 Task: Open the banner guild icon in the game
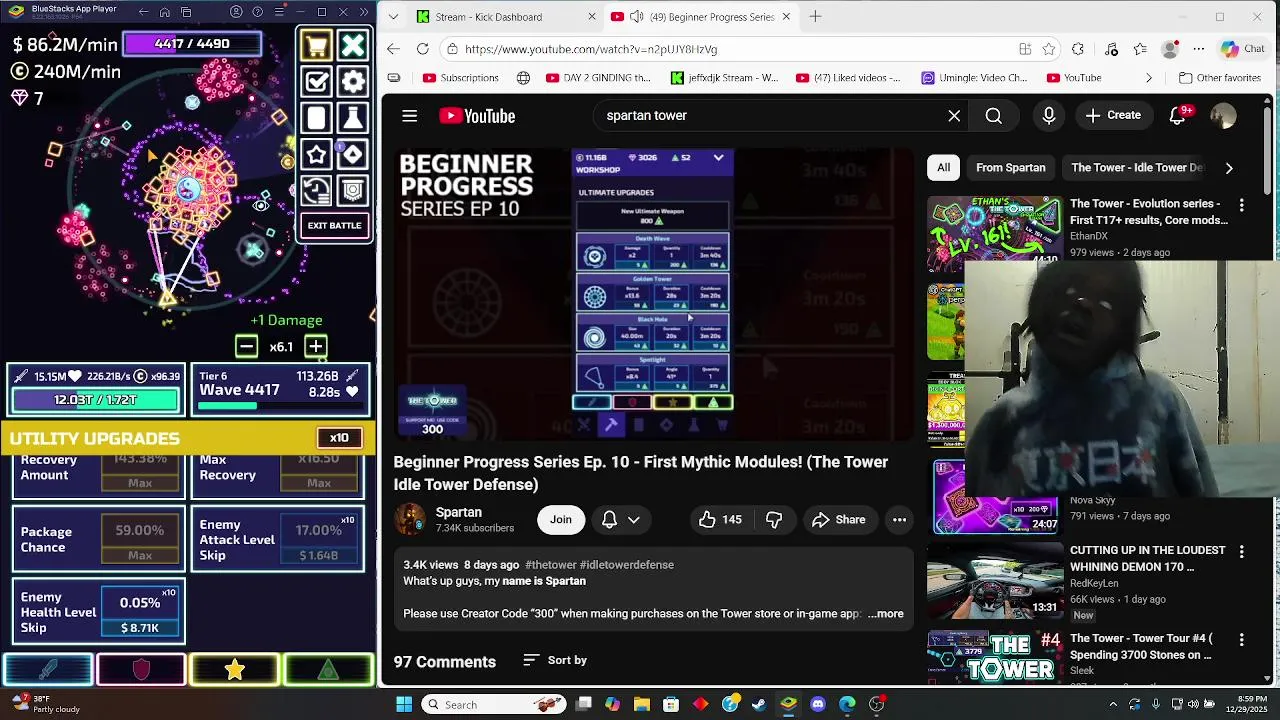[353, 190]
